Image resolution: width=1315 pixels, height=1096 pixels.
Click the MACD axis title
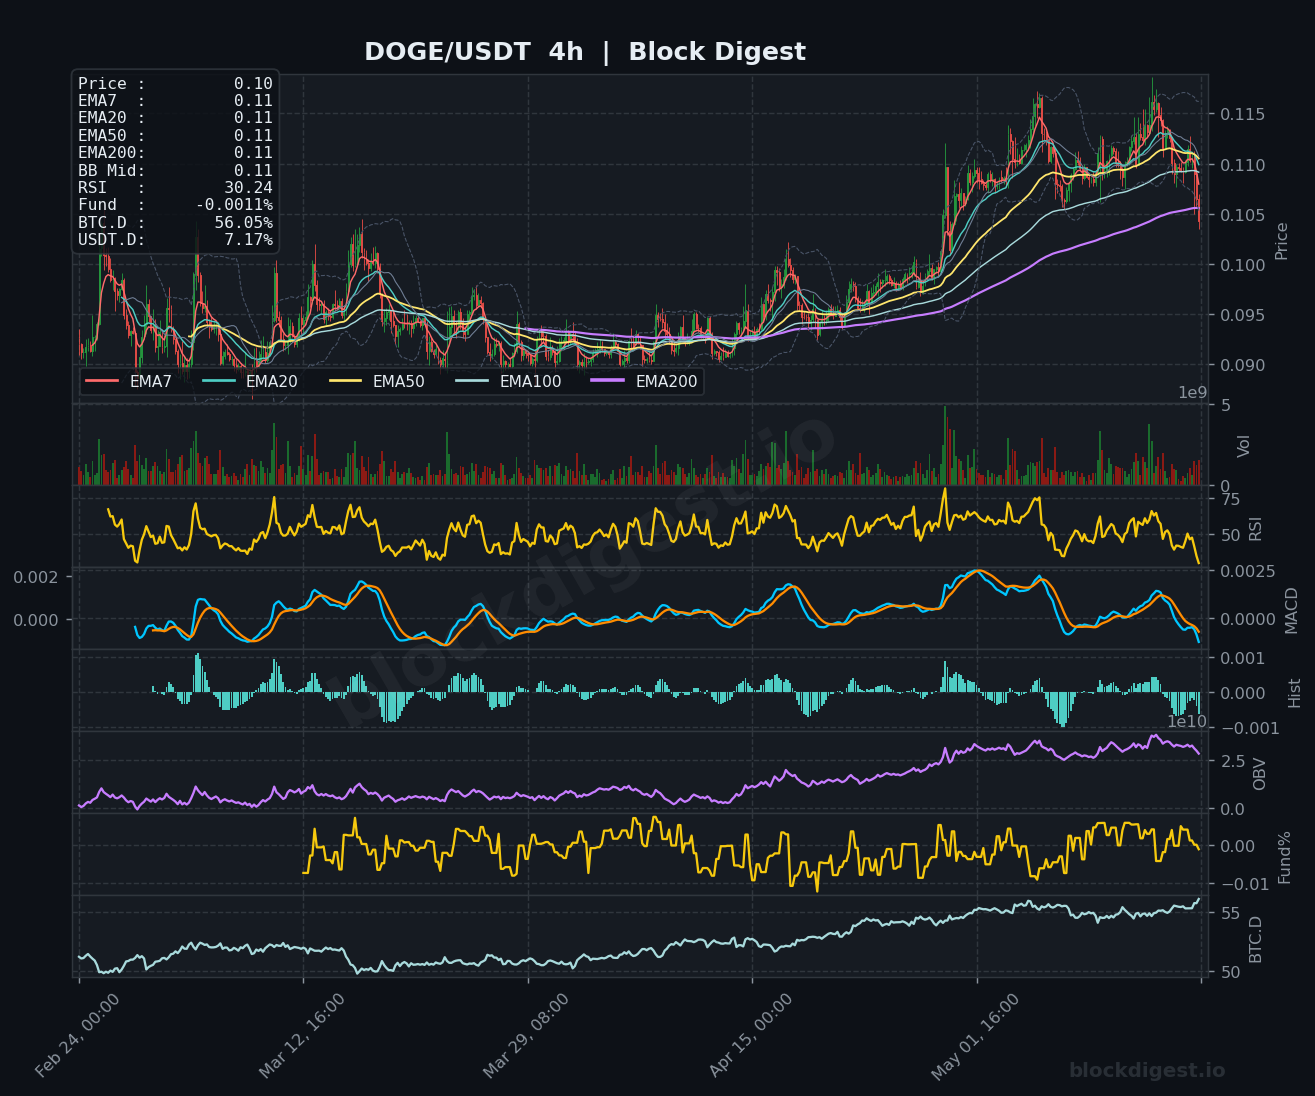[1291, 610]
